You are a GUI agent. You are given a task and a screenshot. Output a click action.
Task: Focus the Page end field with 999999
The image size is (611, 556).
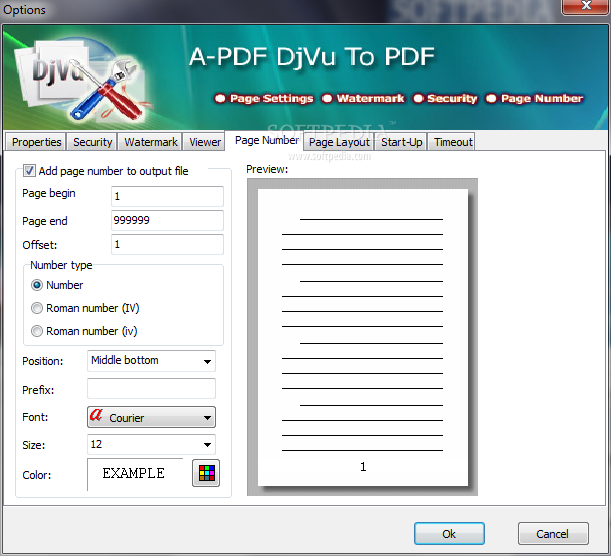(x=167, y=220)
